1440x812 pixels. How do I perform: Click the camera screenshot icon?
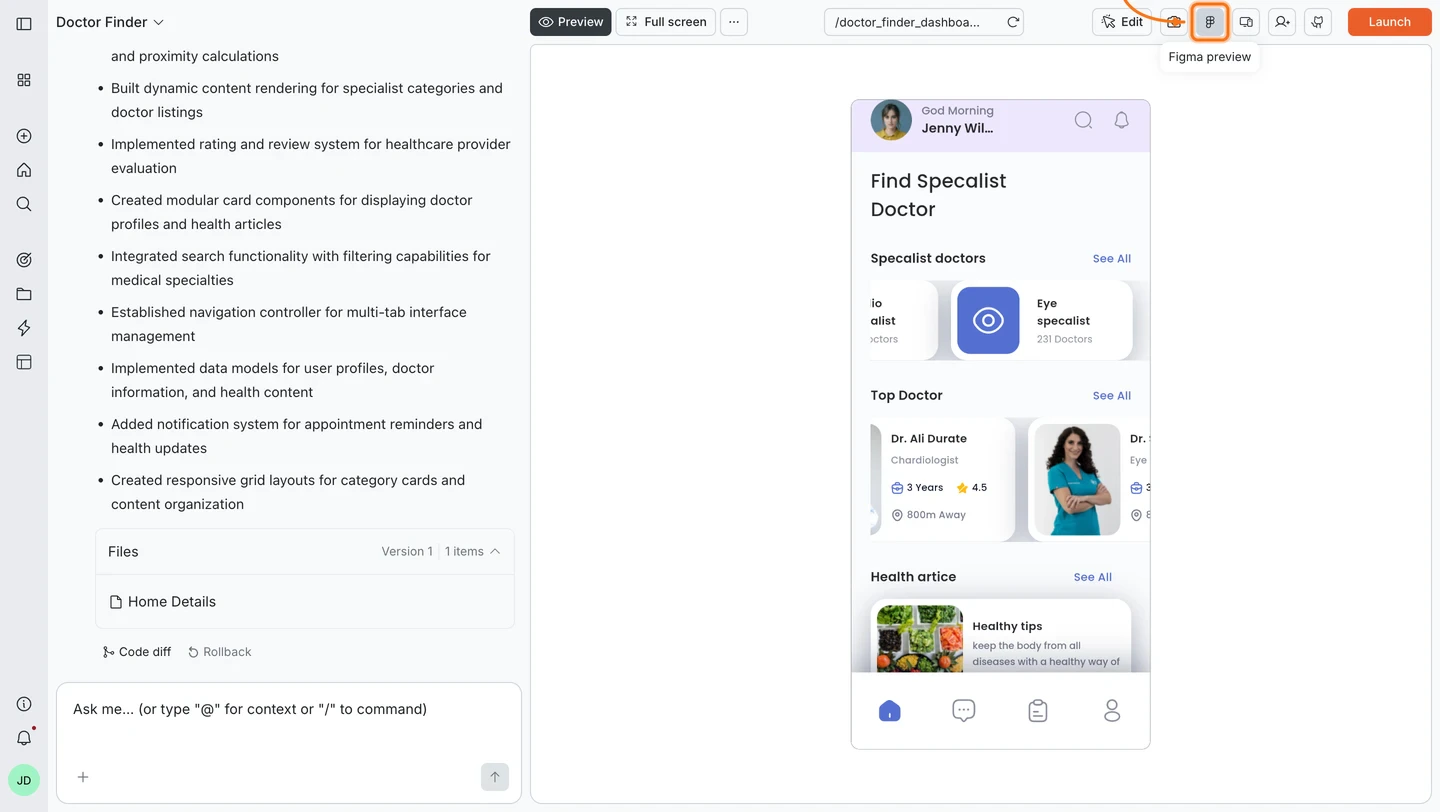pyautogui.click(x=1174, y=21)
